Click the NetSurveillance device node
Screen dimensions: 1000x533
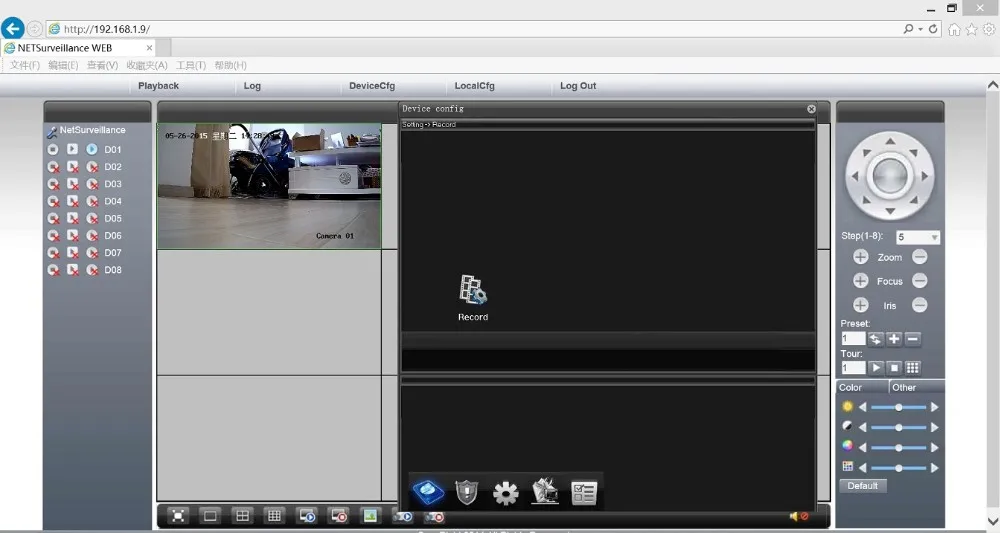click(x=92, y=129)
